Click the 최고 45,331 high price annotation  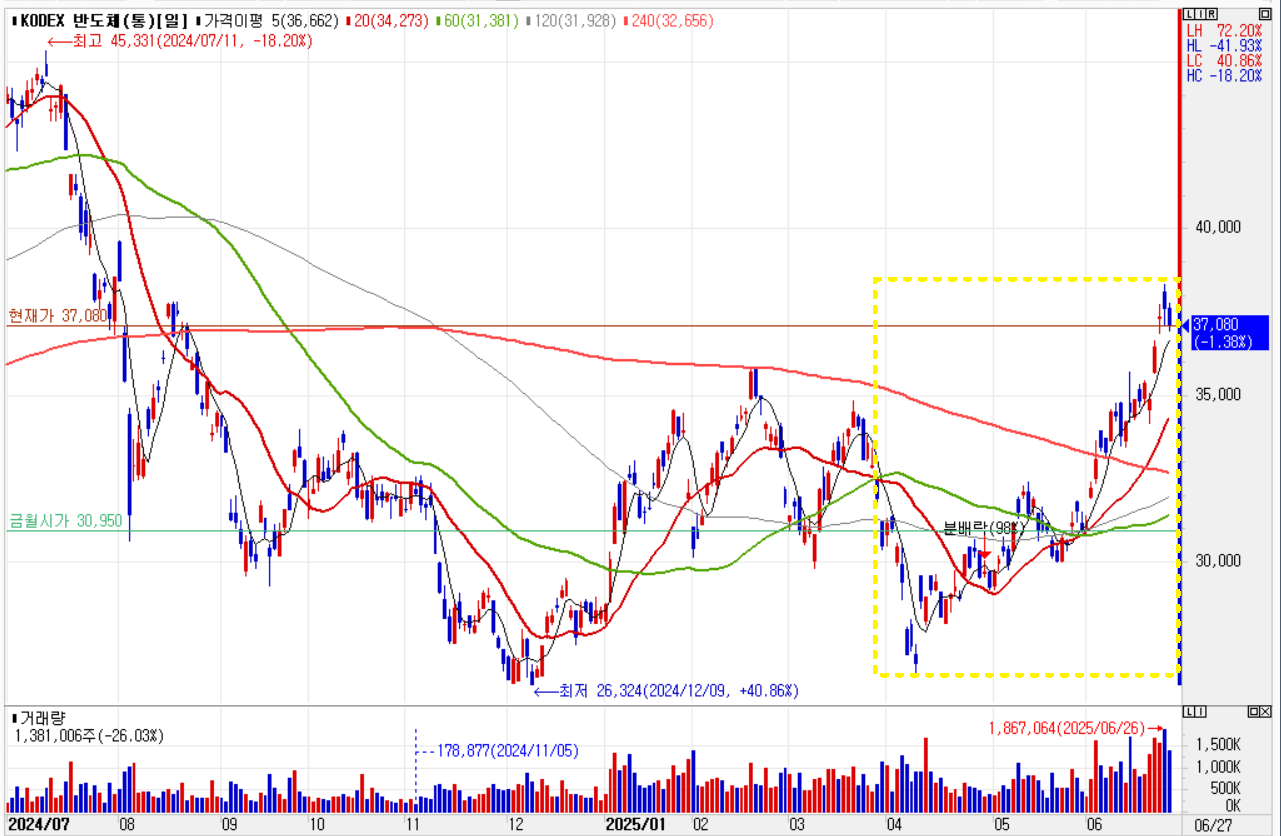pos(180,41)
